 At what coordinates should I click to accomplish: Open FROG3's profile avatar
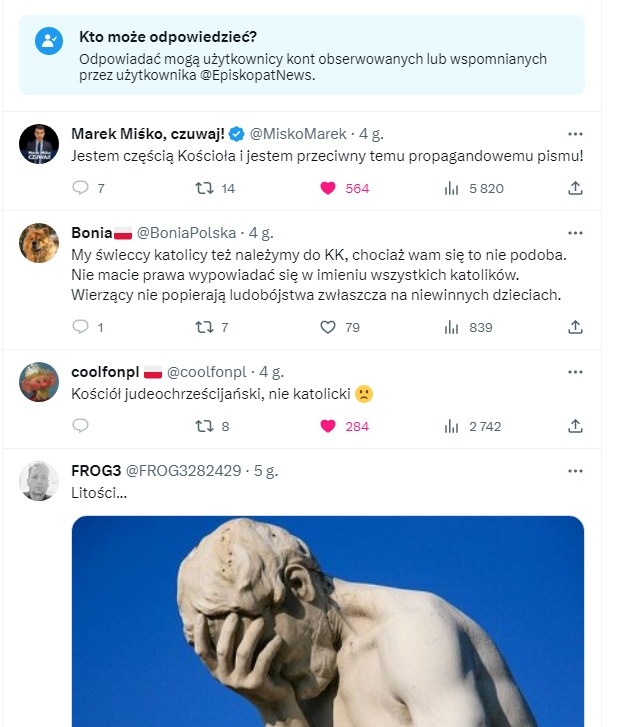tap(39, 481)
